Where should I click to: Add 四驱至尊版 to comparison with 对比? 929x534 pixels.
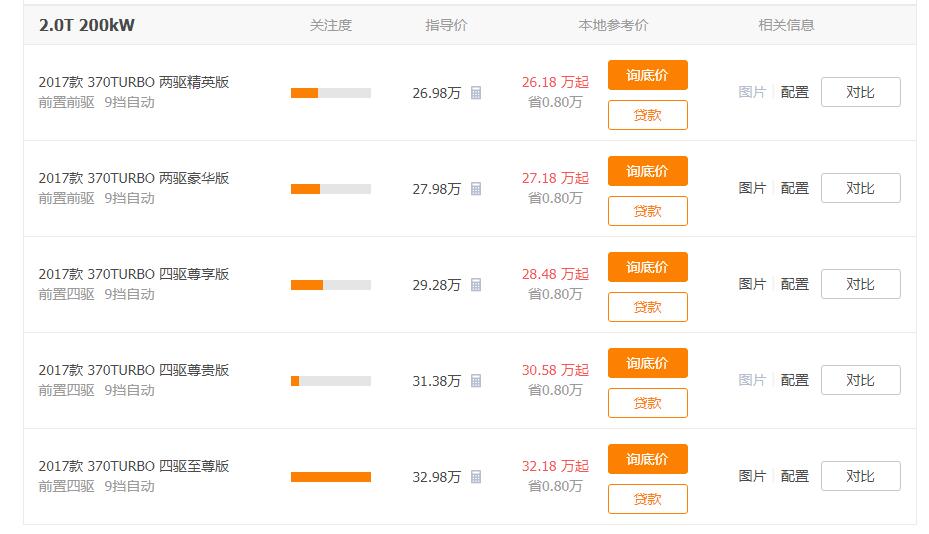pyautogui.click(x=860, y=476)
